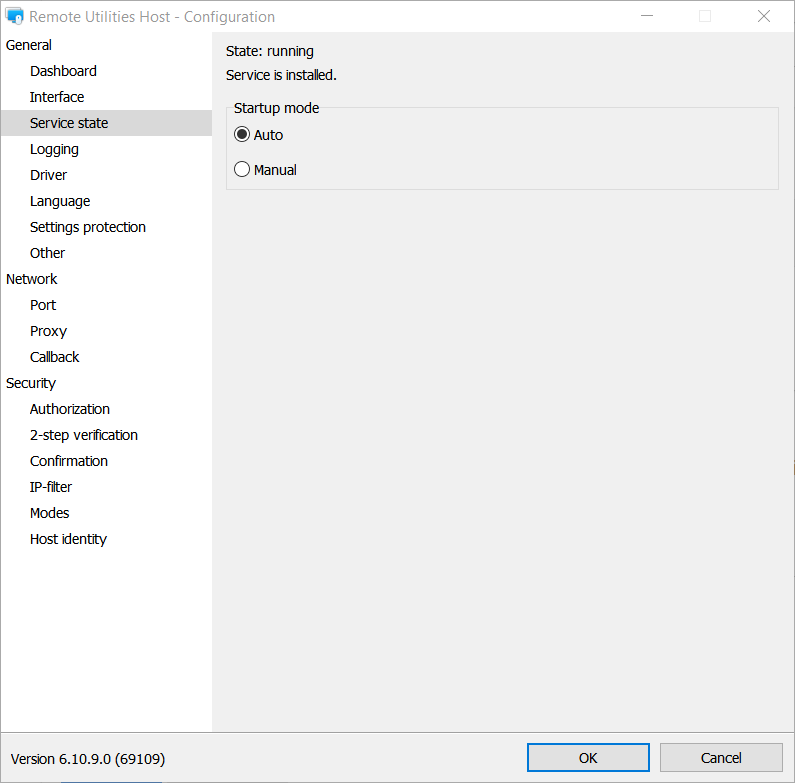The image size is (795, 783).
Task: Navigate to Settings protection
Action: (88, 227)
